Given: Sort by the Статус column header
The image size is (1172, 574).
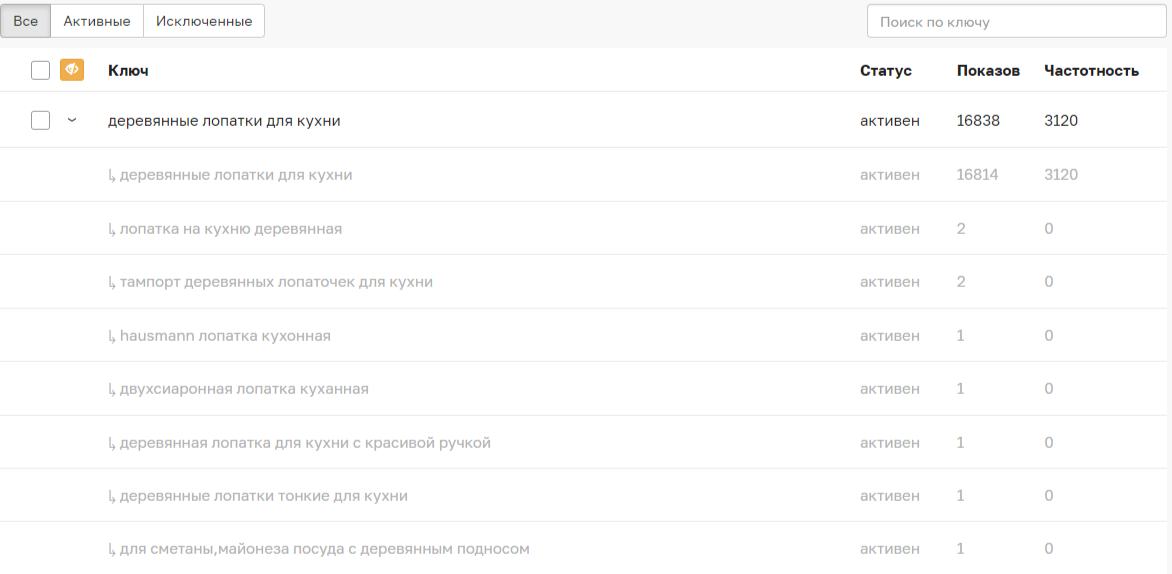Looking at the screenshot, I should tap(885, 71).
